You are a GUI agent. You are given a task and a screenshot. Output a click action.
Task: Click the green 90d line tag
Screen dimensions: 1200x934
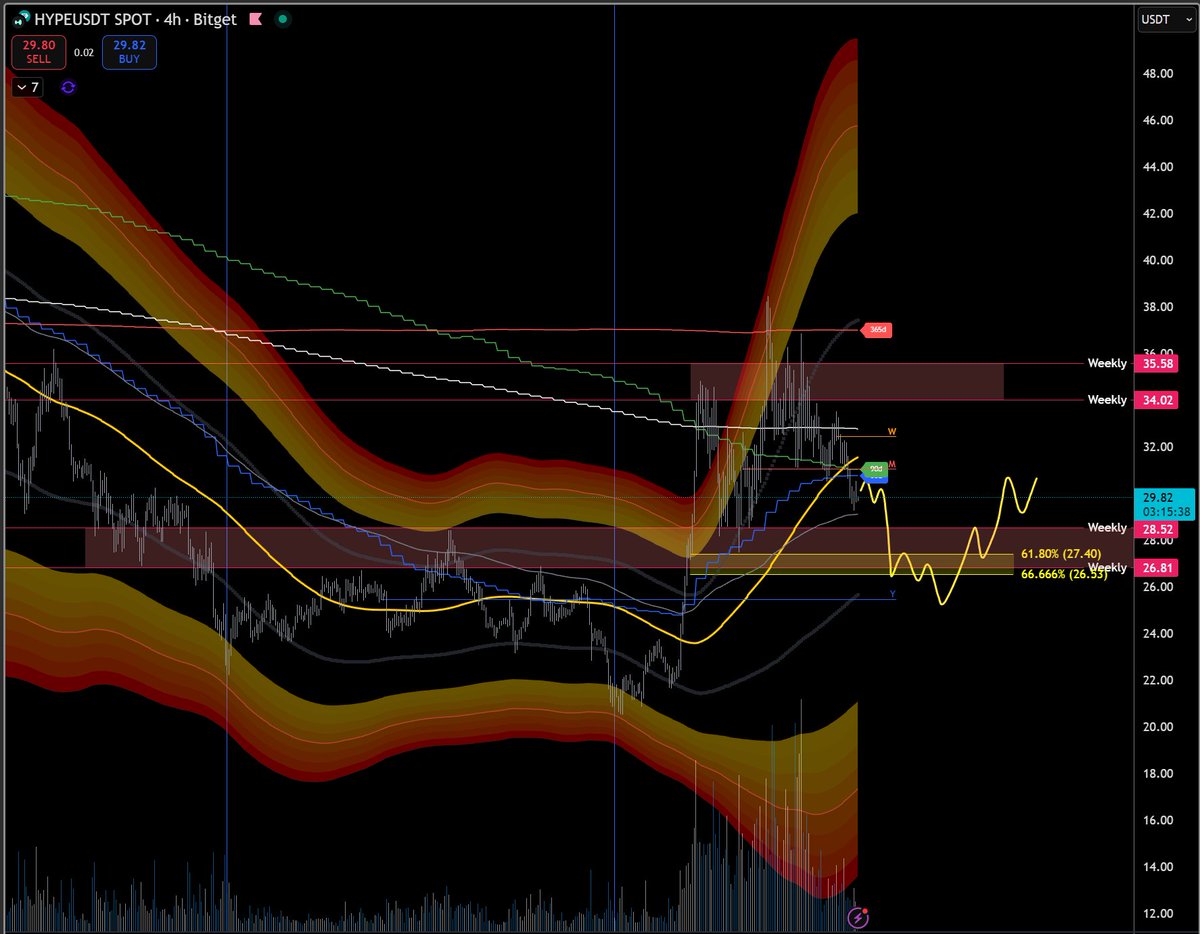pyautogui.click(x=874, y=468)
